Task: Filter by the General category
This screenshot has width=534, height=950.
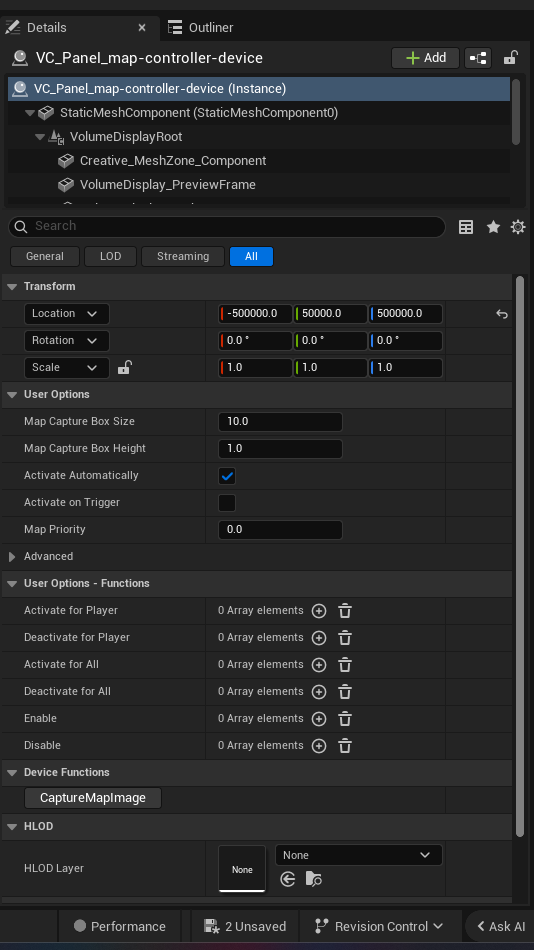Action: pyautogui.click(x=45, y=256)
